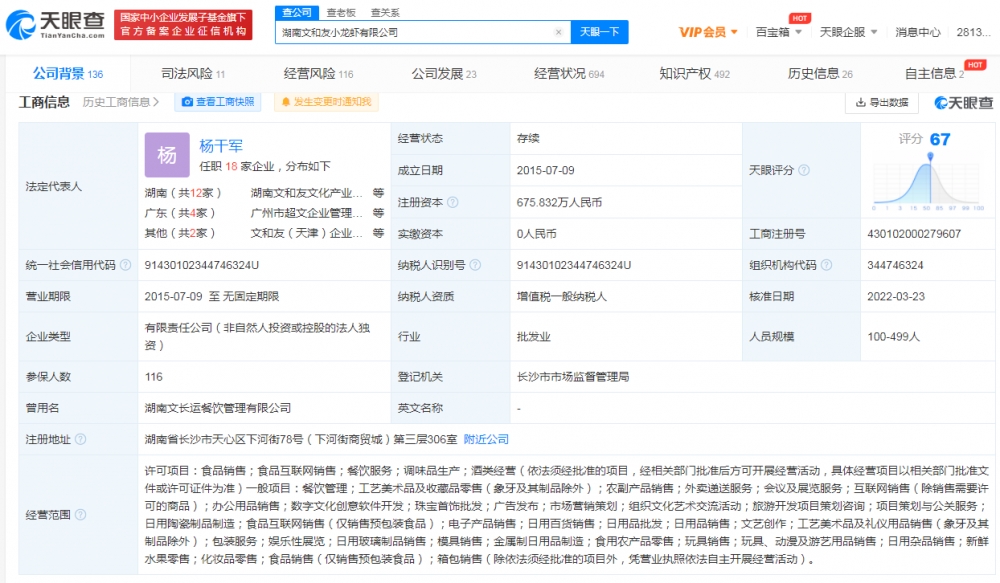Click 等 next to 广州市超文企业管理
The width and height of the screenshot is (1000, 583).
coord(378,213)
